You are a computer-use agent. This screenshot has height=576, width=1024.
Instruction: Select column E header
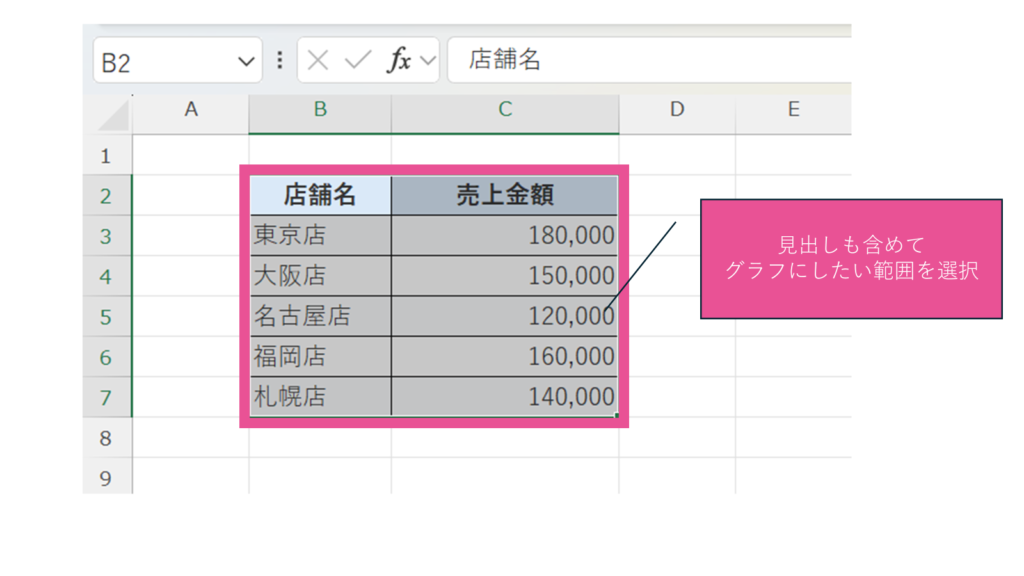click(793, 110)
